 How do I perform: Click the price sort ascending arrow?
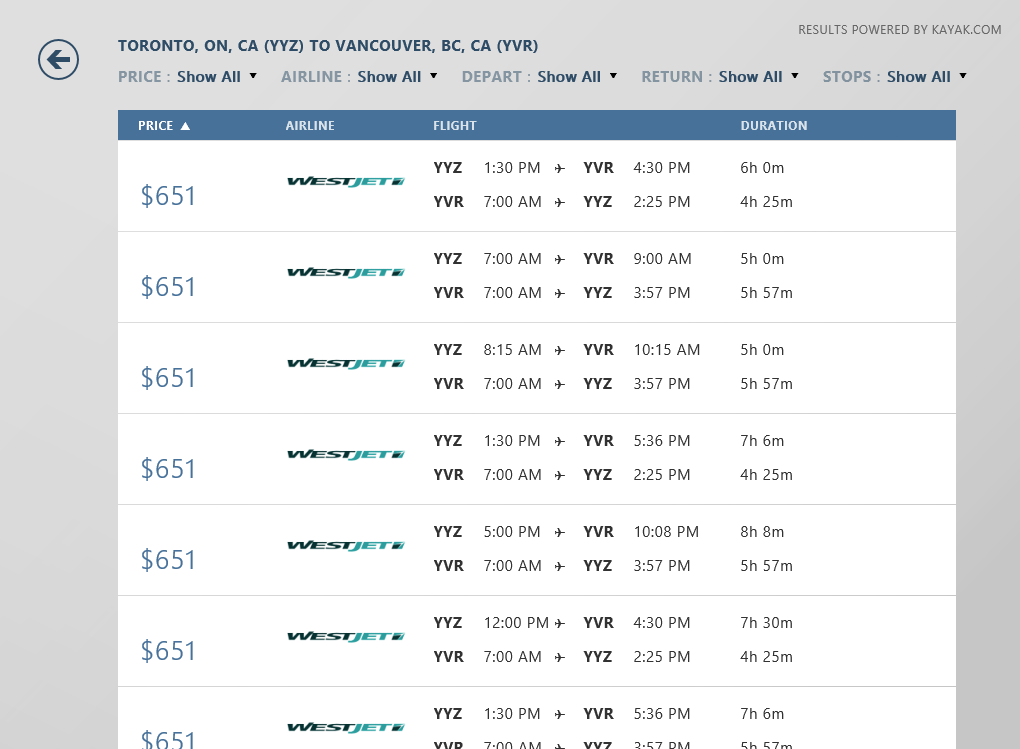[185, 126]
